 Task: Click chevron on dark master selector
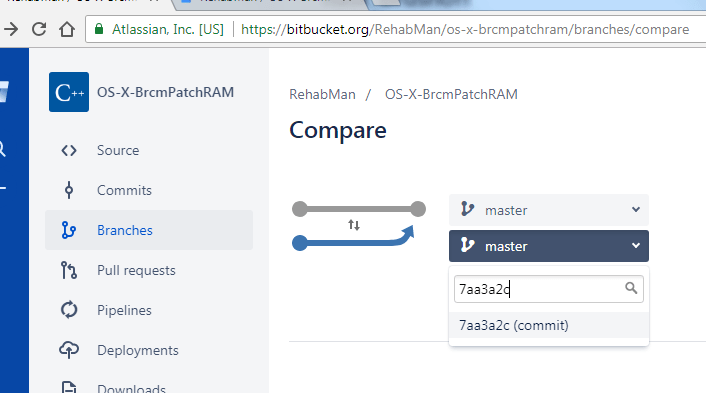pos(636,246)
